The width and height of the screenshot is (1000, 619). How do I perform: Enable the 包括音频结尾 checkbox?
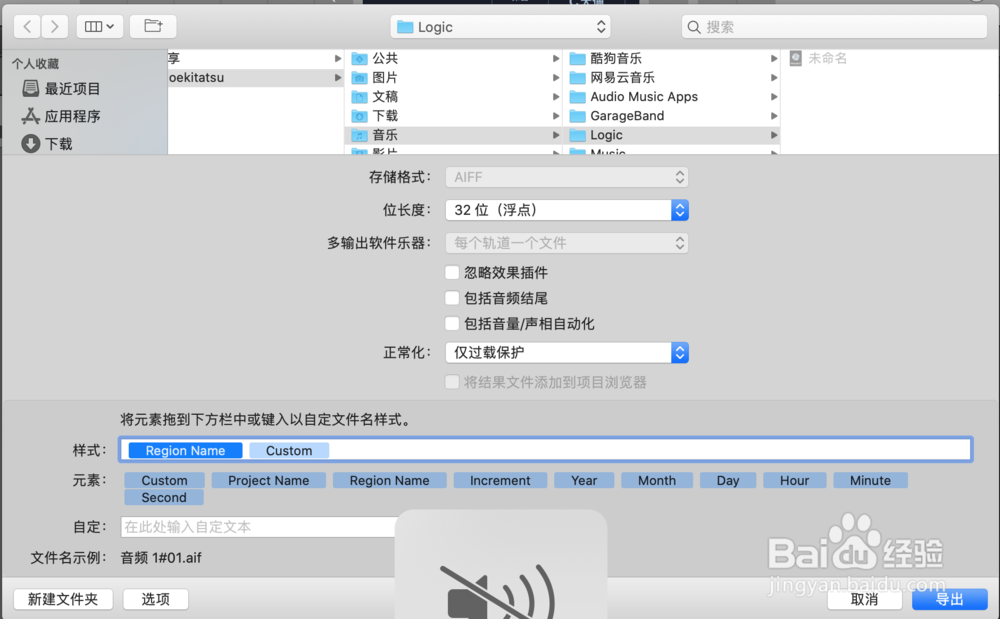point(452,298)
